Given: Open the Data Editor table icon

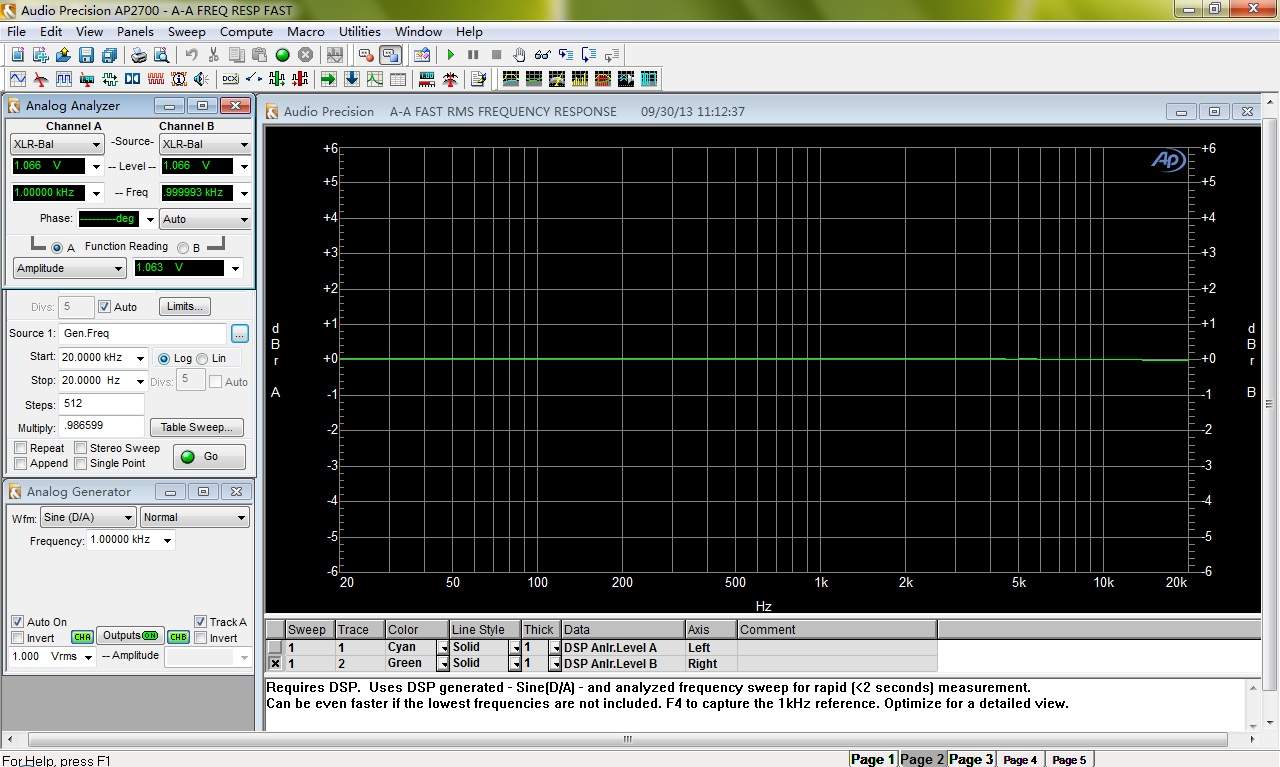Looking at the screenshot, I should 397,79.
